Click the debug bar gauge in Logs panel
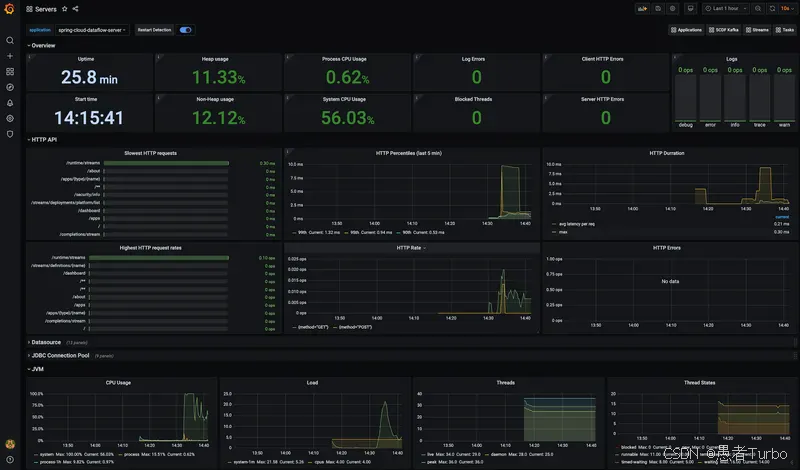The width and height of the screenshot is (800, 470). tap(685, 98)
